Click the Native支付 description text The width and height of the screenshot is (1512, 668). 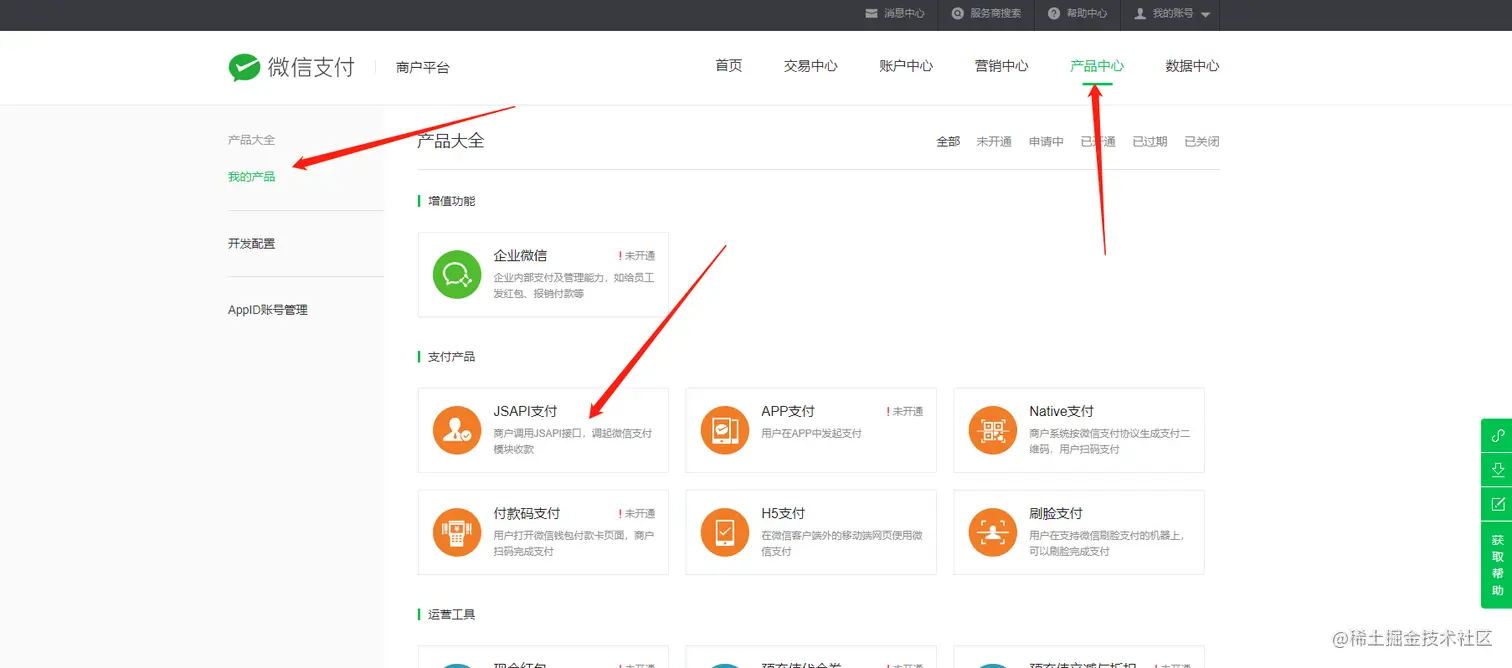tap(1110, 441)
